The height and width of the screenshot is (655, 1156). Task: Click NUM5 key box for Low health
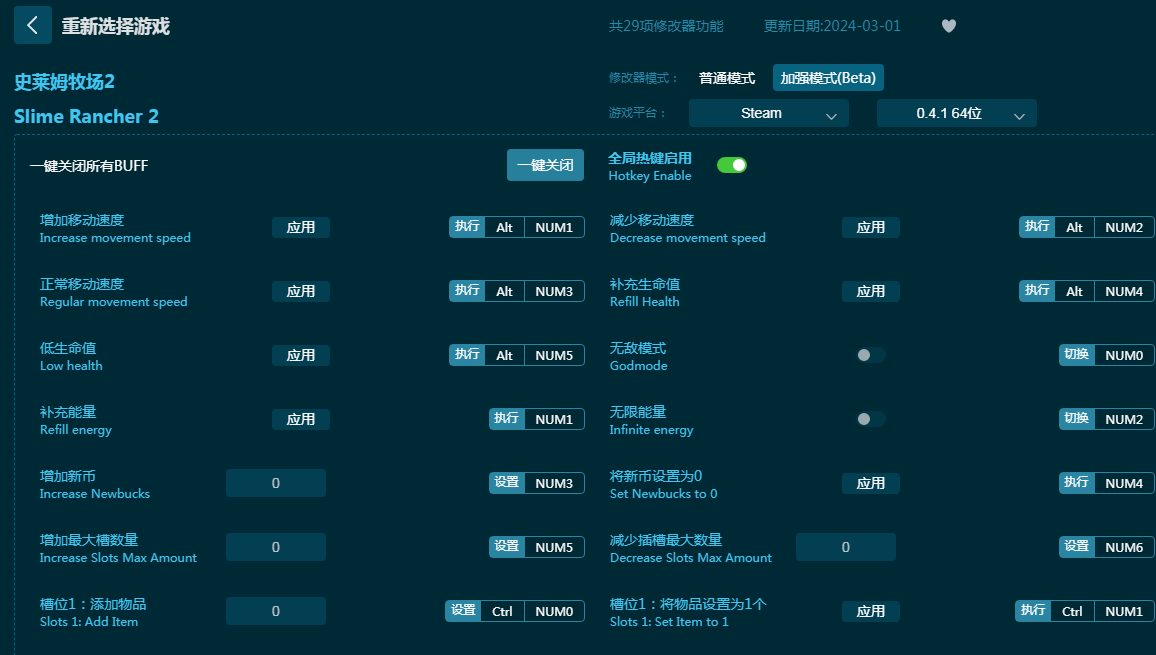[554, 356]
